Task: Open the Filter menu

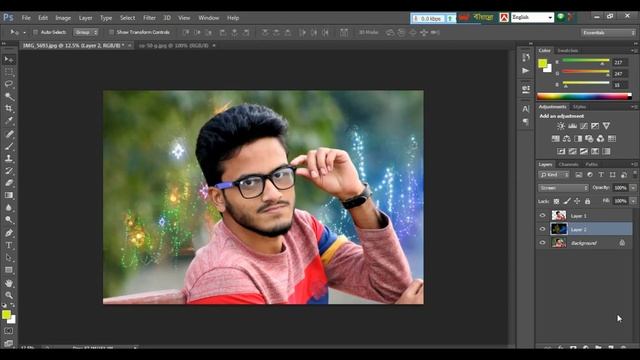Action: click(x=149, y=18)
